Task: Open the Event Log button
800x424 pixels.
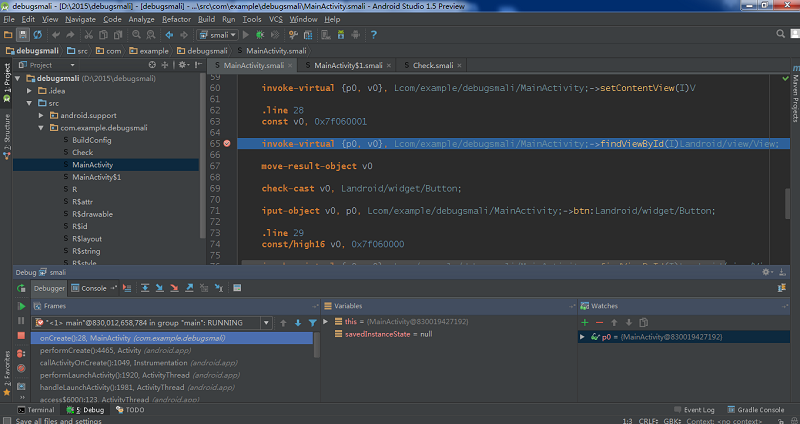Action: pyautogui.click(x=694, y=410)
